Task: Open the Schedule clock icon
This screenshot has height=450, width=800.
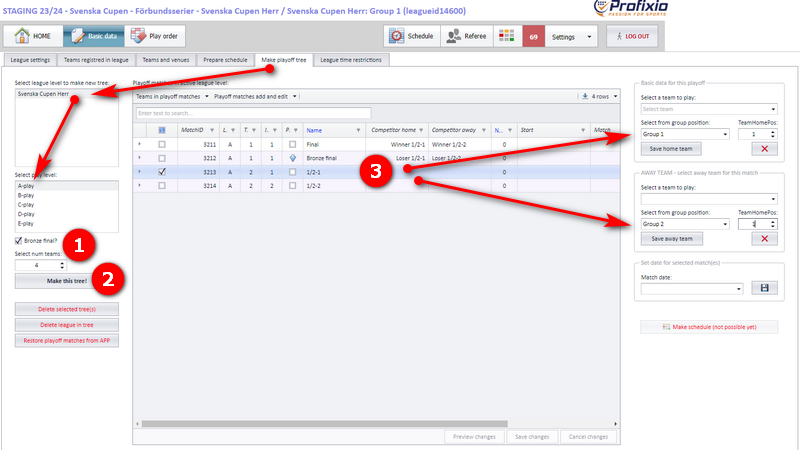Action: [x=396, y=36]
